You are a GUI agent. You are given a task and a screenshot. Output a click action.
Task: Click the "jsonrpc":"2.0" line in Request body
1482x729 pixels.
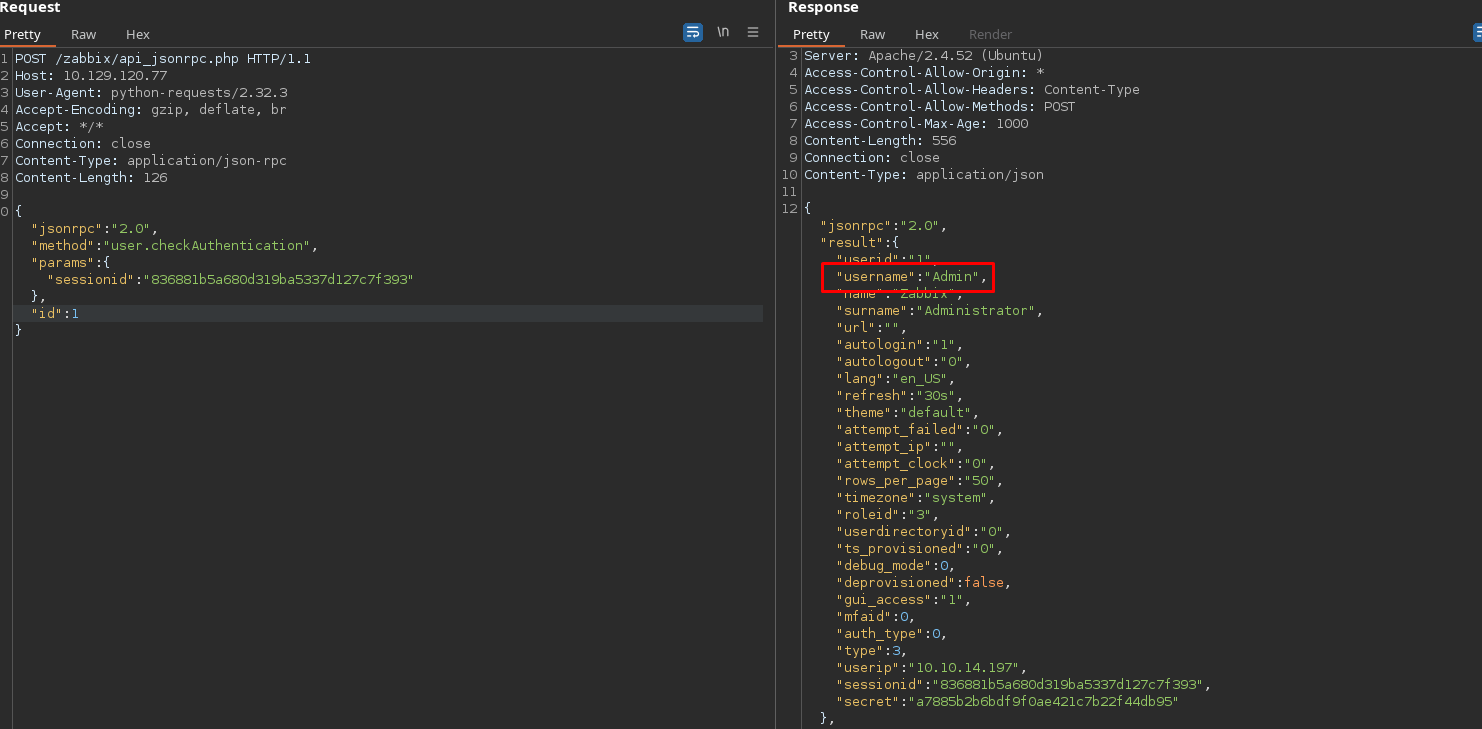coord(95,229)
